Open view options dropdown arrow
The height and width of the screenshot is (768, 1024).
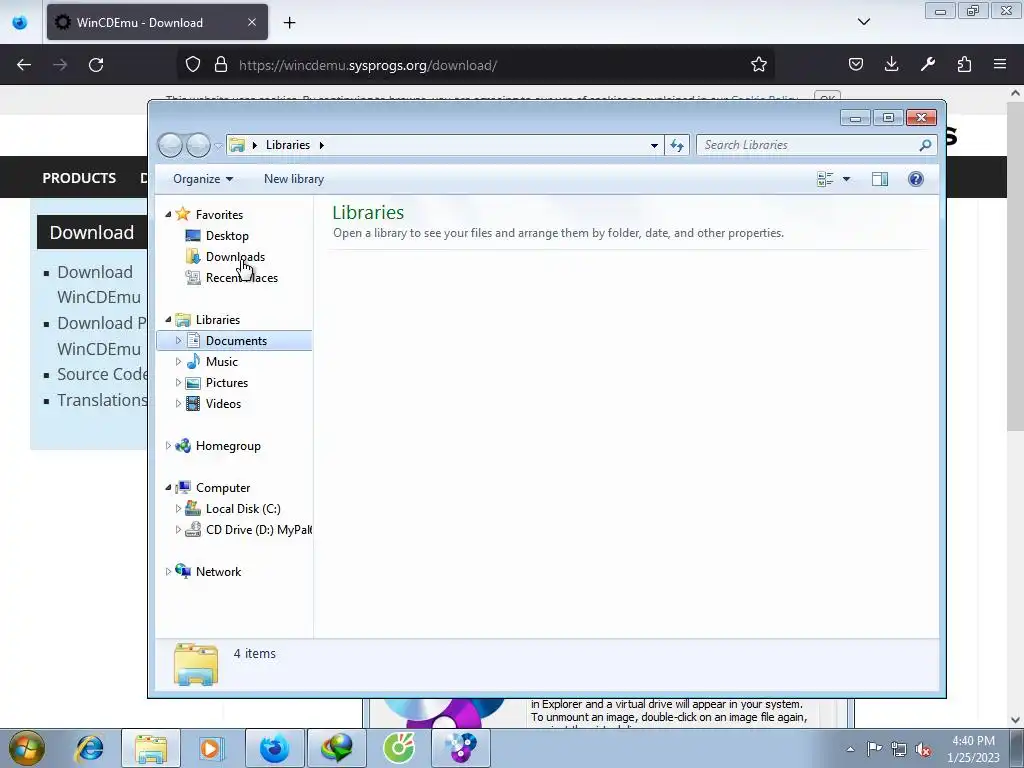click(x=846, y=179)
